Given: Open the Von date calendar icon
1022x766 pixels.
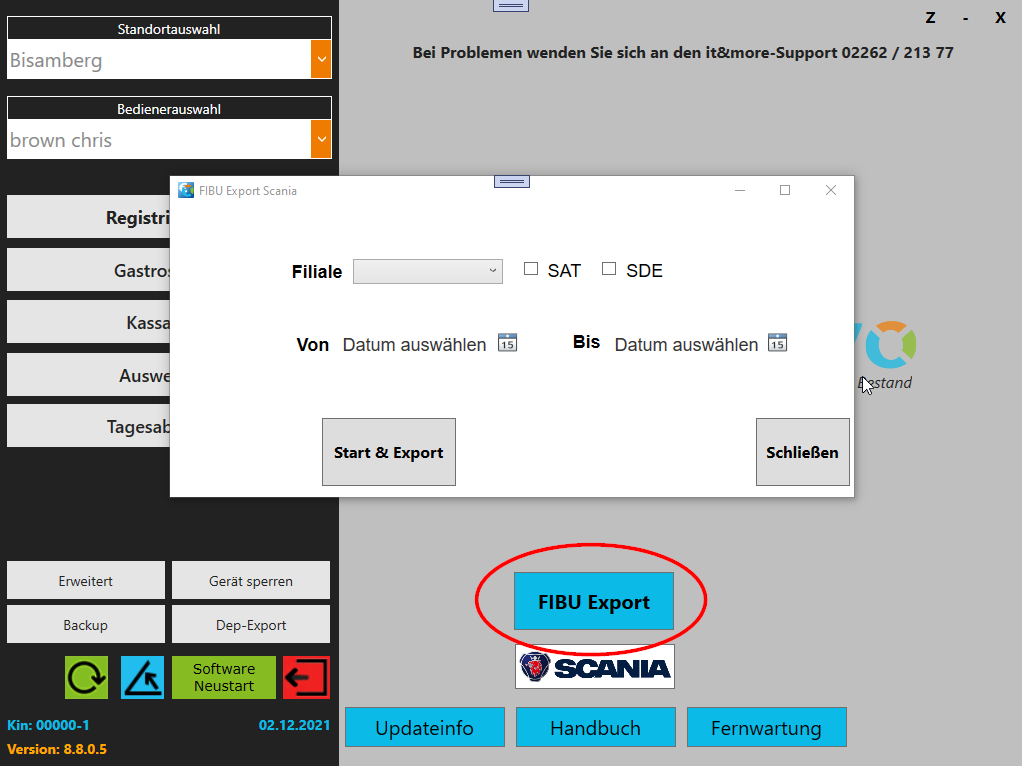Looking at the screenshot, I should [507, 342].
